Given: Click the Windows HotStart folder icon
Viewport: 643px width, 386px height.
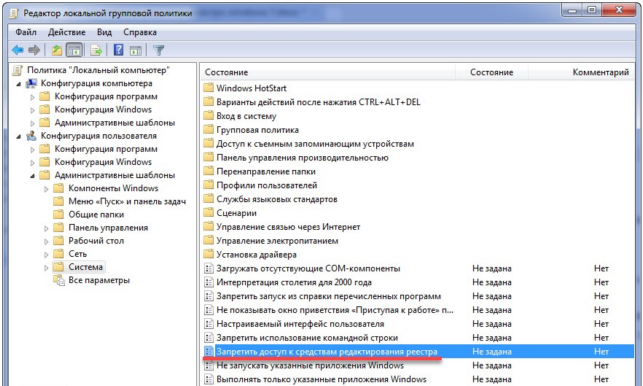Looking at the screenshot, I should pyautogui.click(x=209, y=88).
